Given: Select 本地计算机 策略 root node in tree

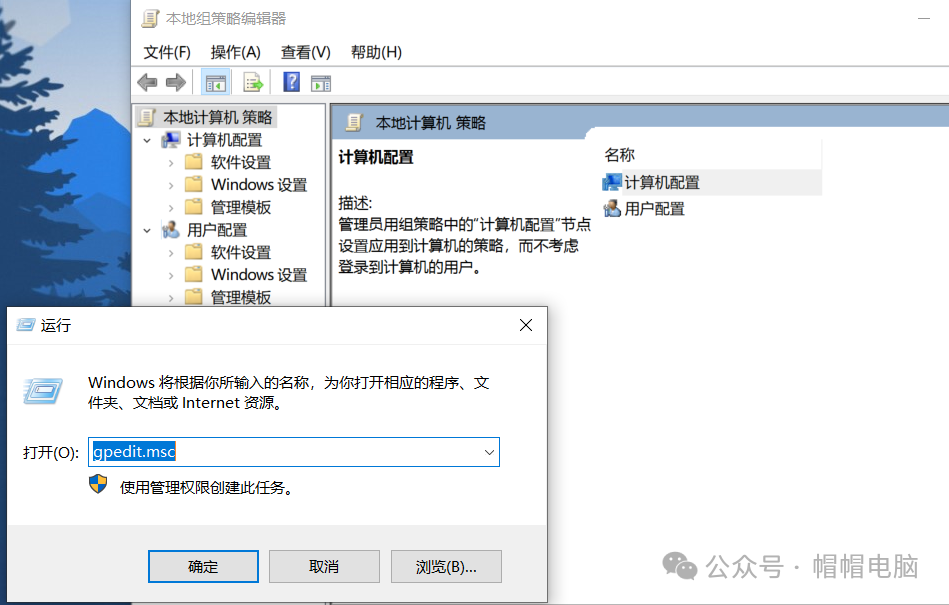Looking at the screenshot, I should click(x=217, y=117).
